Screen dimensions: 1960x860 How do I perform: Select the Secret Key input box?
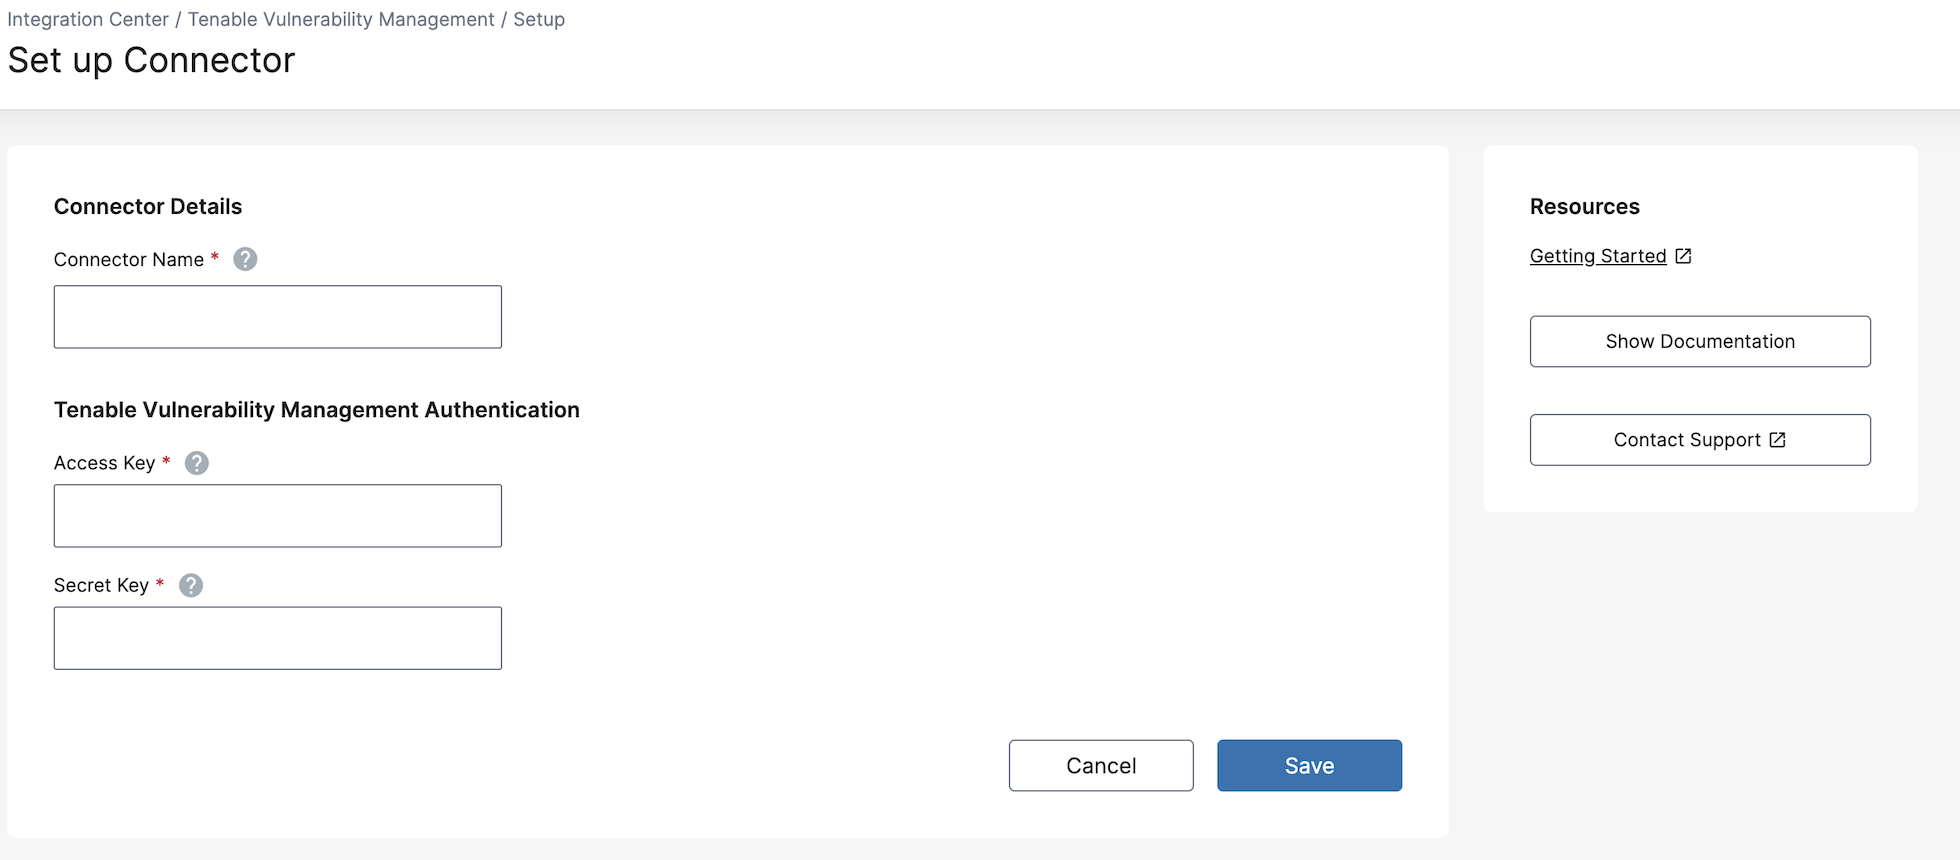pyautogui.click(x=278, y=638)
